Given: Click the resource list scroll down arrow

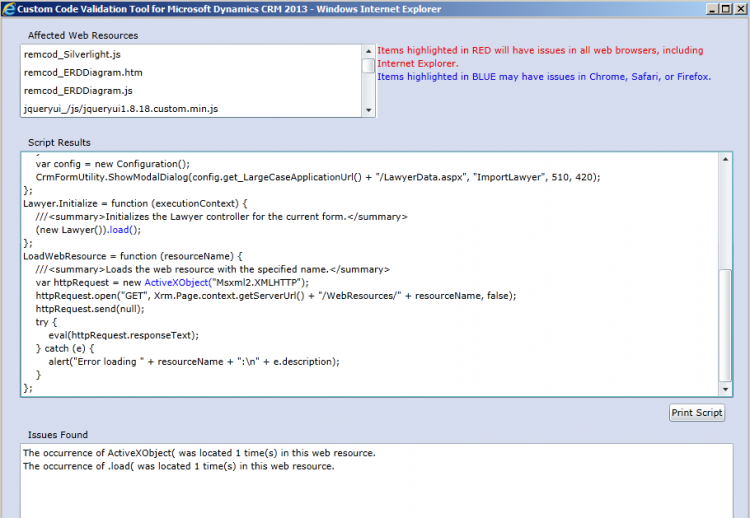Looking at the screenshot, I should tap(368, 110).
